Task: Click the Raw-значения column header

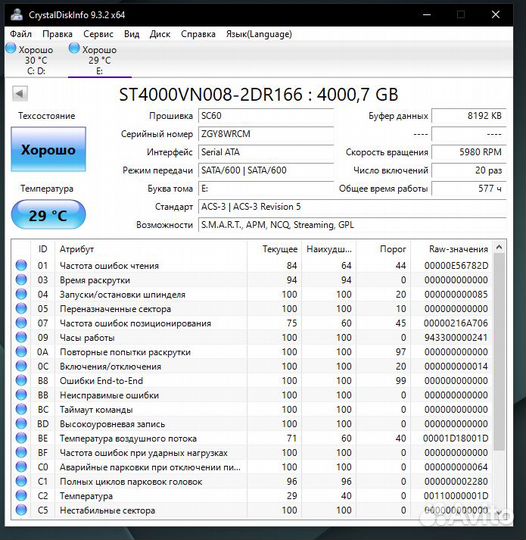Action: (x=452, y=249)
